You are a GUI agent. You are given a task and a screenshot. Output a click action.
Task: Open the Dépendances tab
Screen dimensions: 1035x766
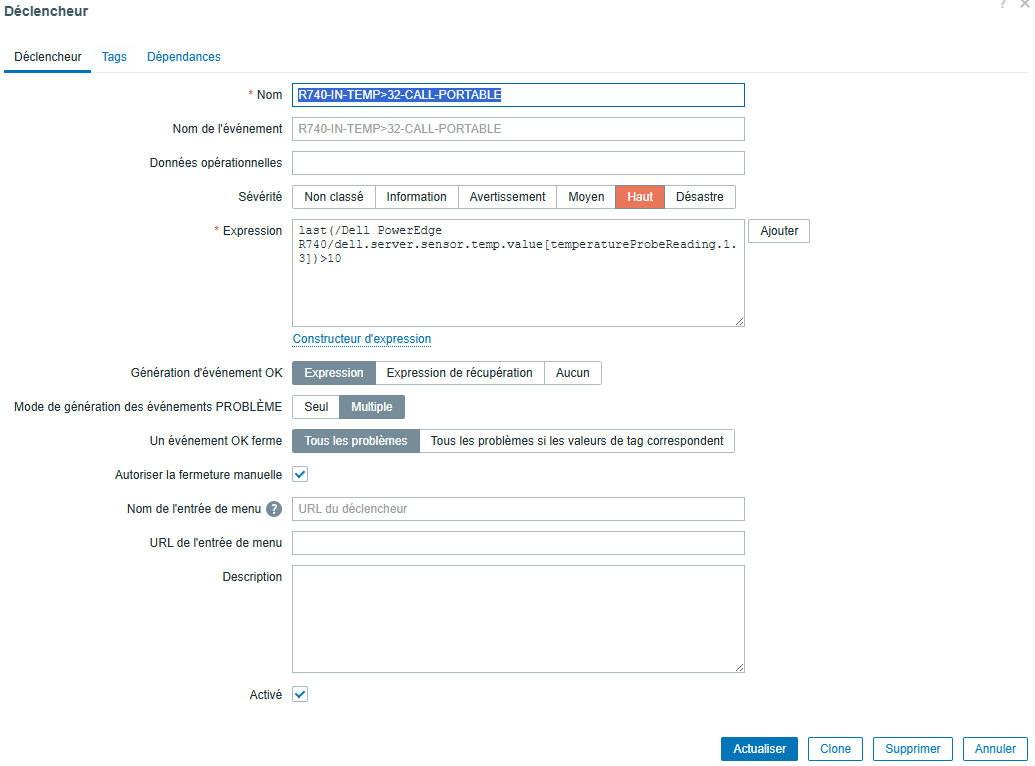point(184,57)
